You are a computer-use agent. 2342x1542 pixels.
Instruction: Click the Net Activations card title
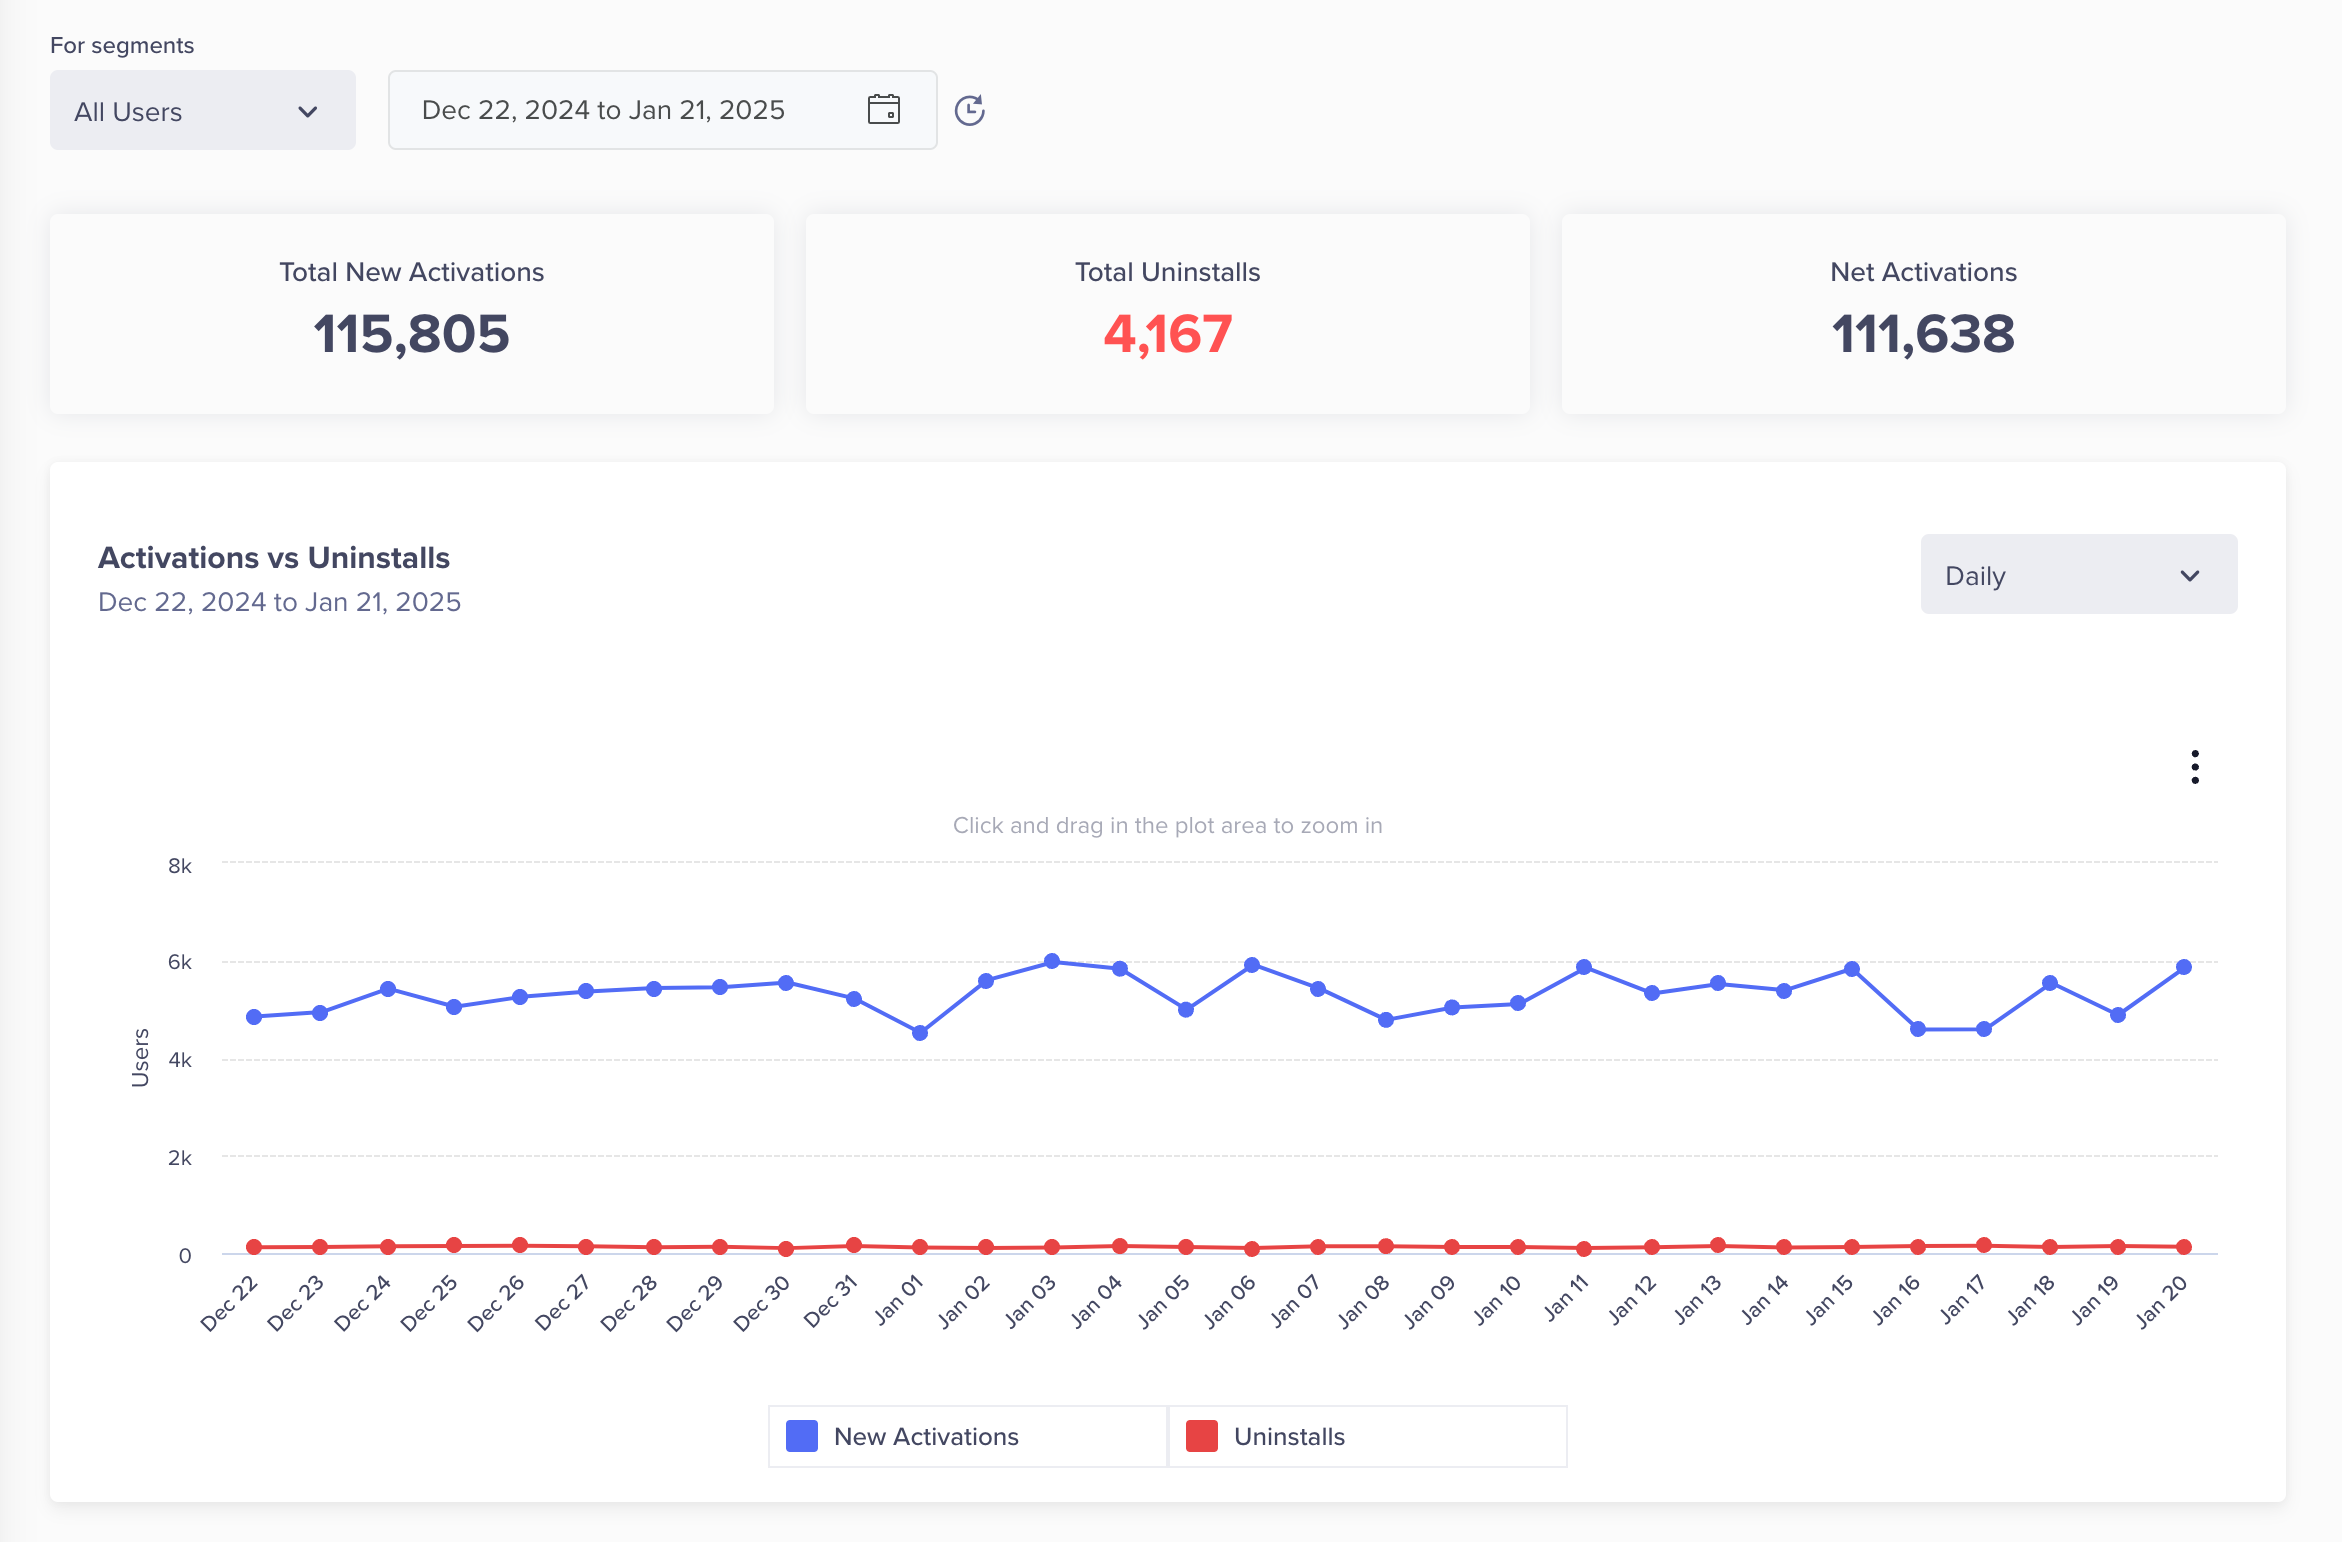click(x=1923, y=272)
